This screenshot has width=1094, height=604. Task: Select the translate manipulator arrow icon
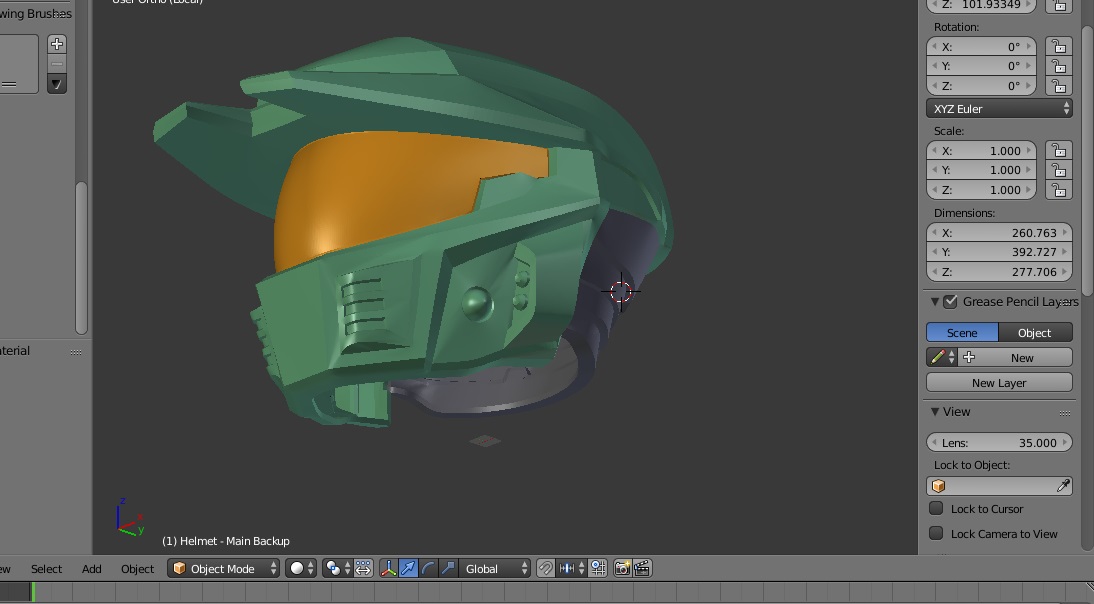[408, 568]
